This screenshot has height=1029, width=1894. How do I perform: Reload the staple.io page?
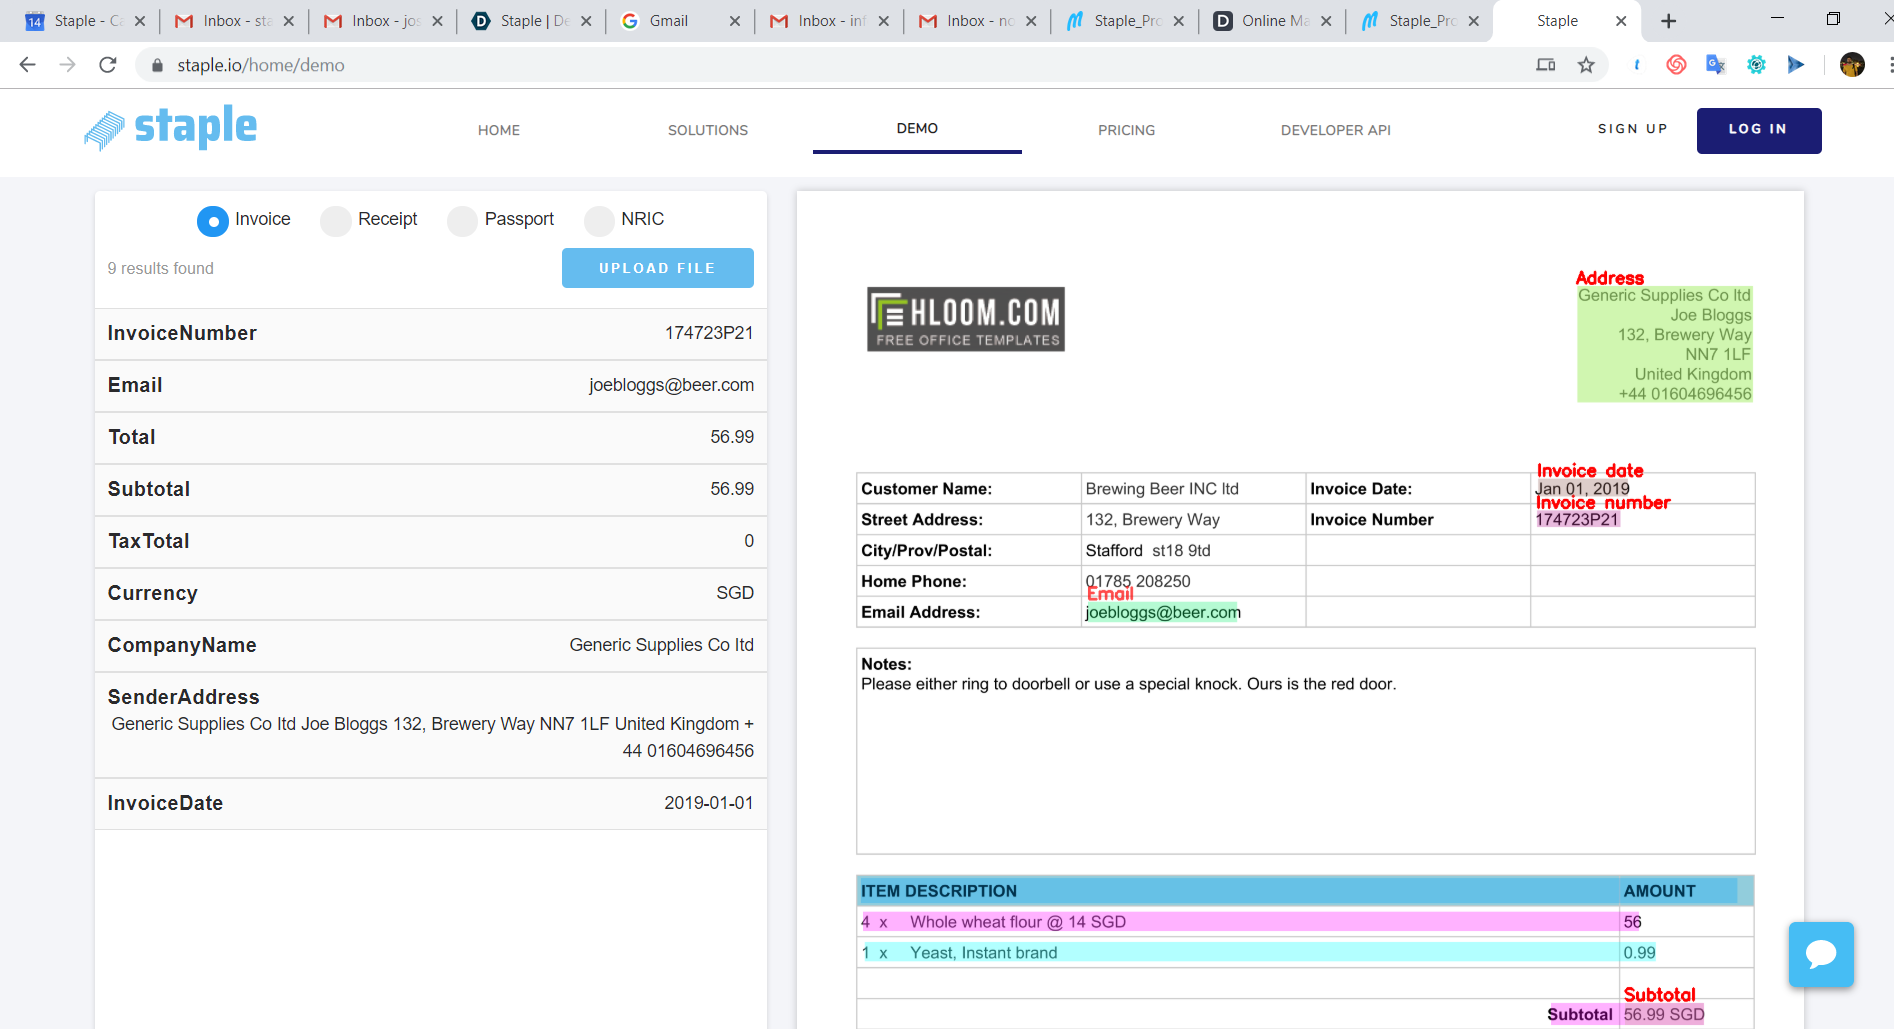[108, 65]
